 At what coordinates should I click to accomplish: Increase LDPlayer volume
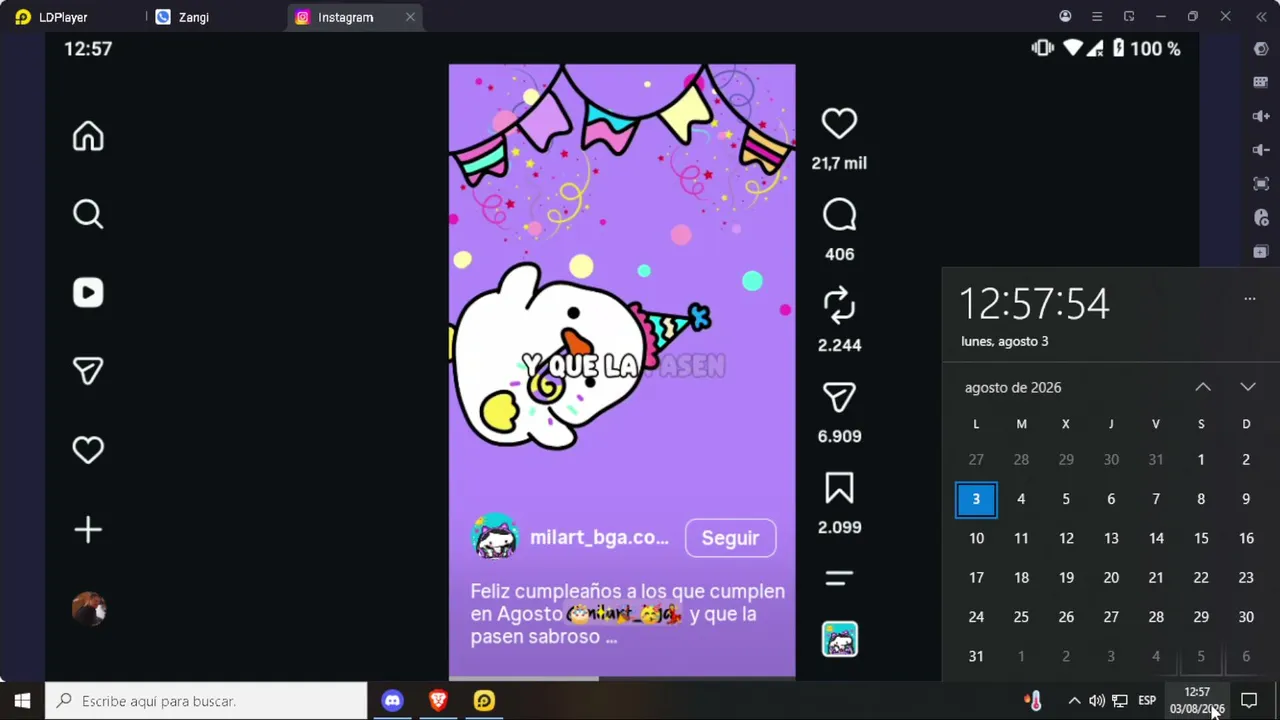[x=1261, y=116]
